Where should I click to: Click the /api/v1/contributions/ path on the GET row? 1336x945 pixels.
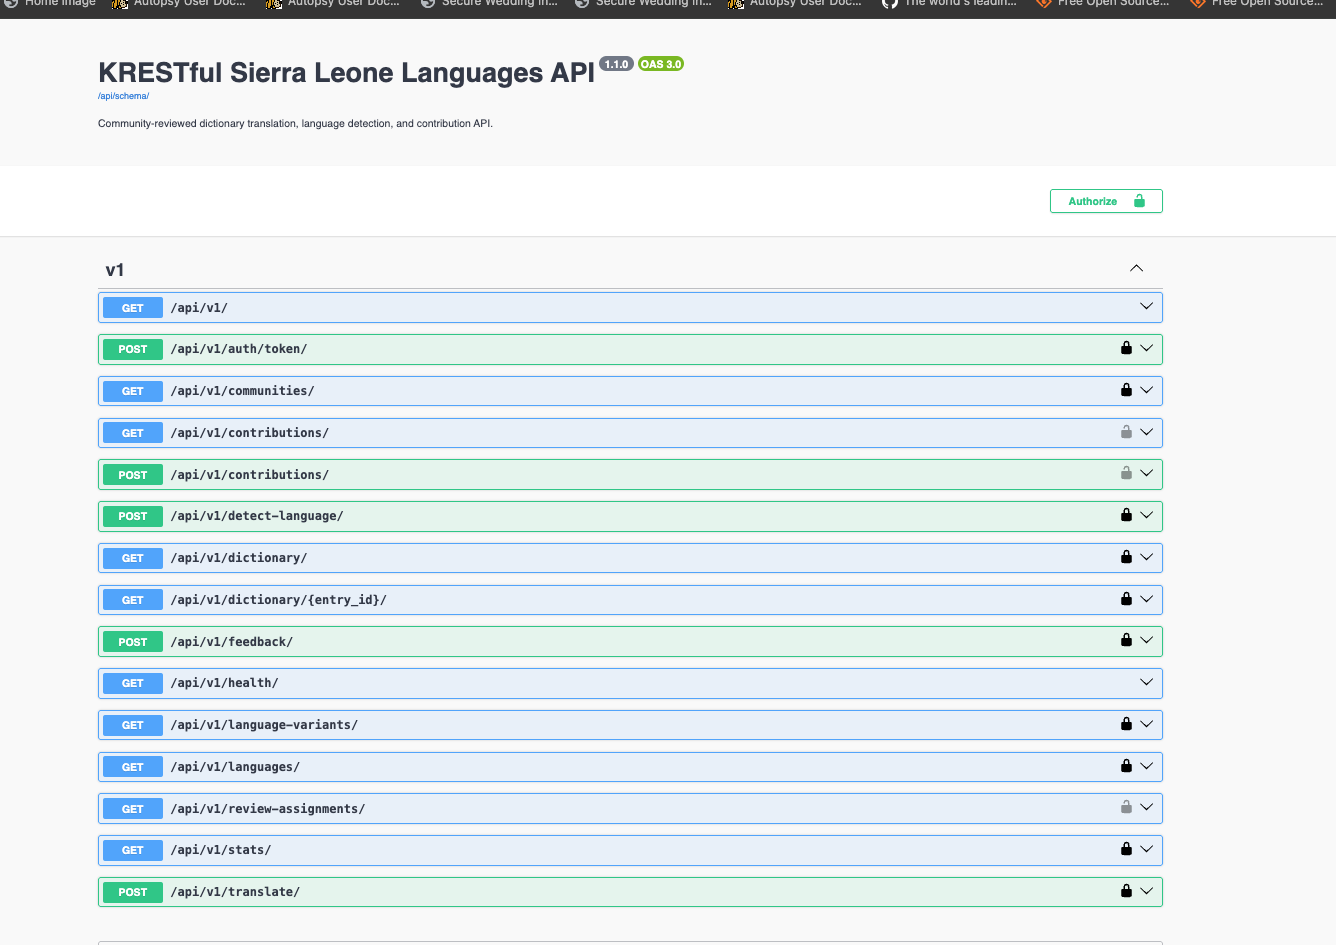(250, 433)
